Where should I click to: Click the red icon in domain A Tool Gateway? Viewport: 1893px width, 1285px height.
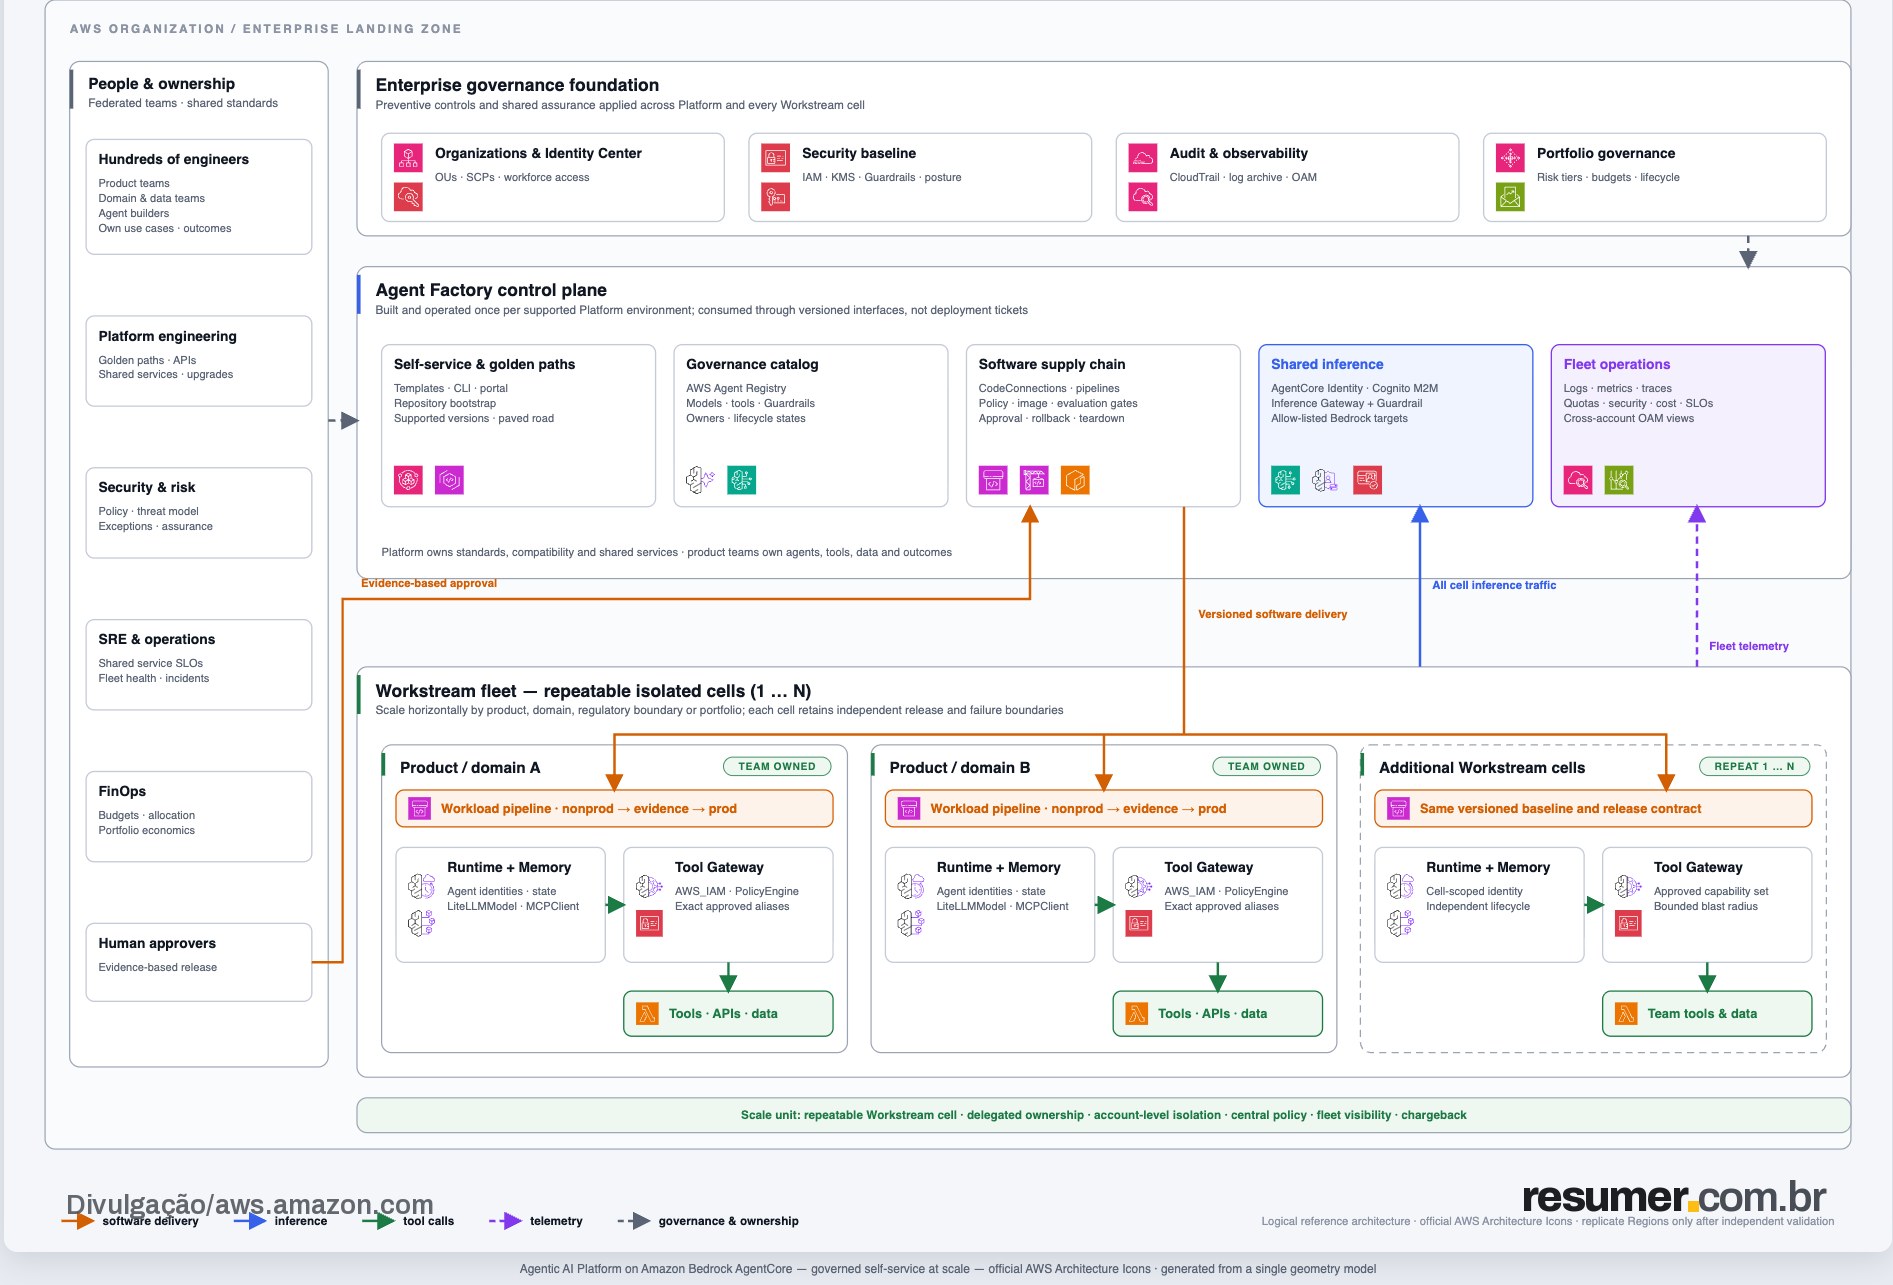pyautogui.click(x=649, y=923)
